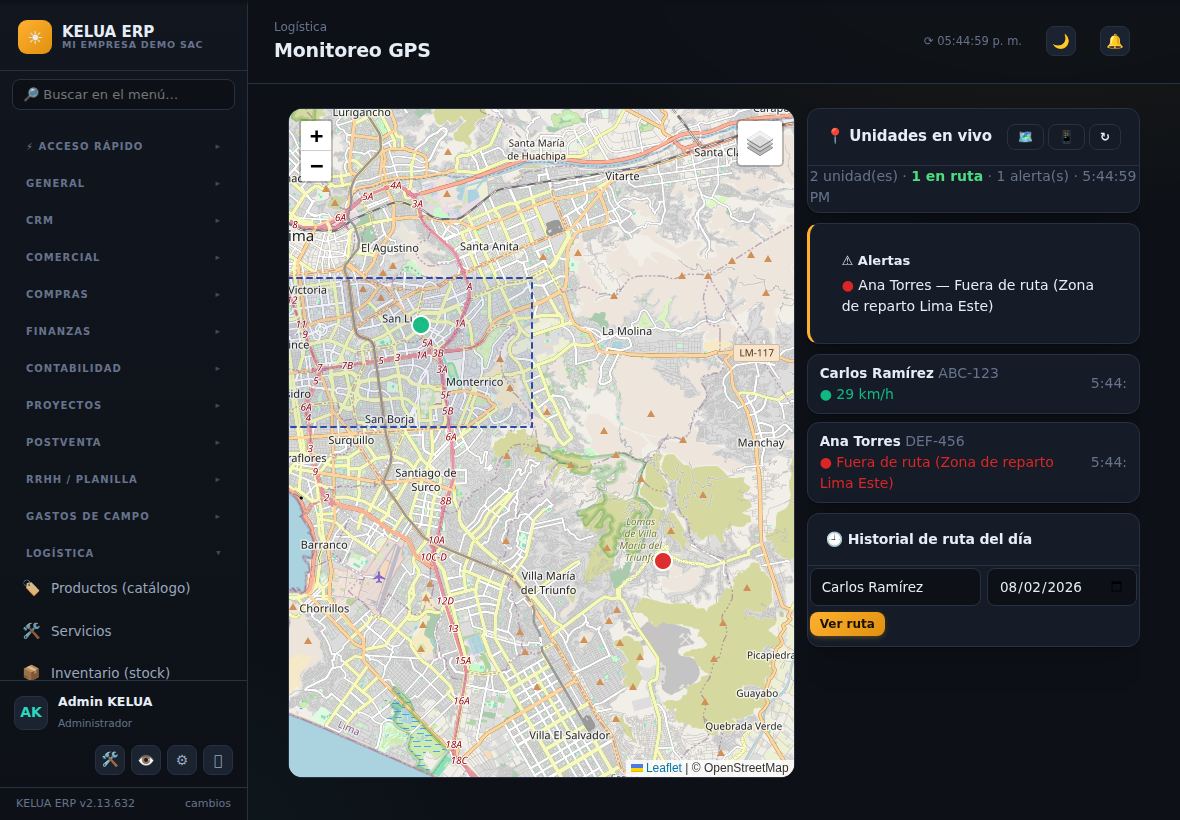Zoom in on the map
The height and width of the screenshot is (820, 1180).
pyautogui.click(x=316, y=136)
